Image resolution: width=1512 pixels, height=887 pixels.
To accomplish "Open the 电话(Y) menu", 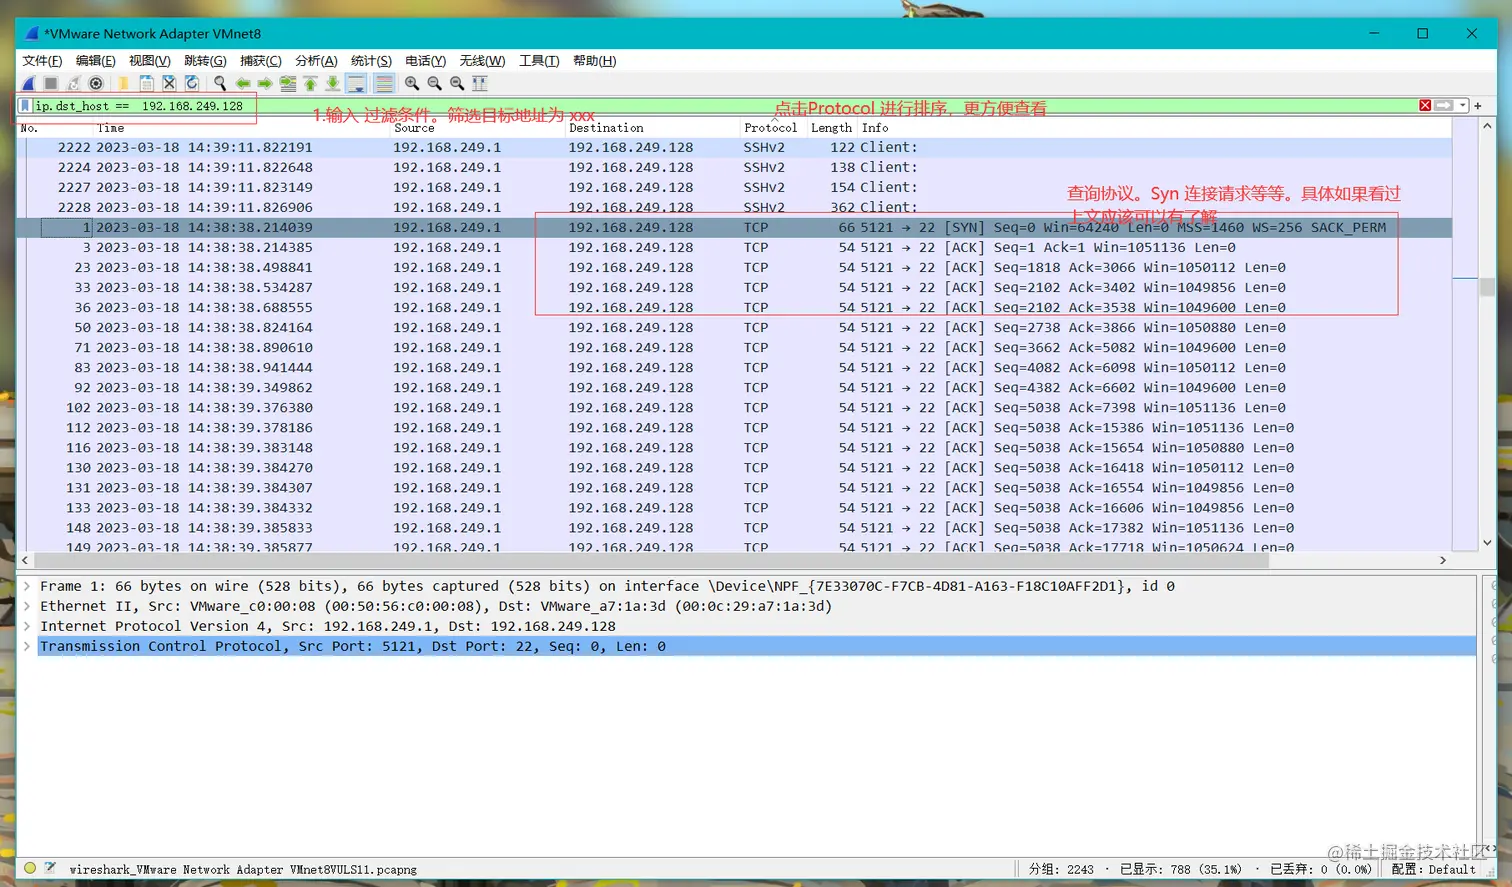I will [x=426, y=61].
